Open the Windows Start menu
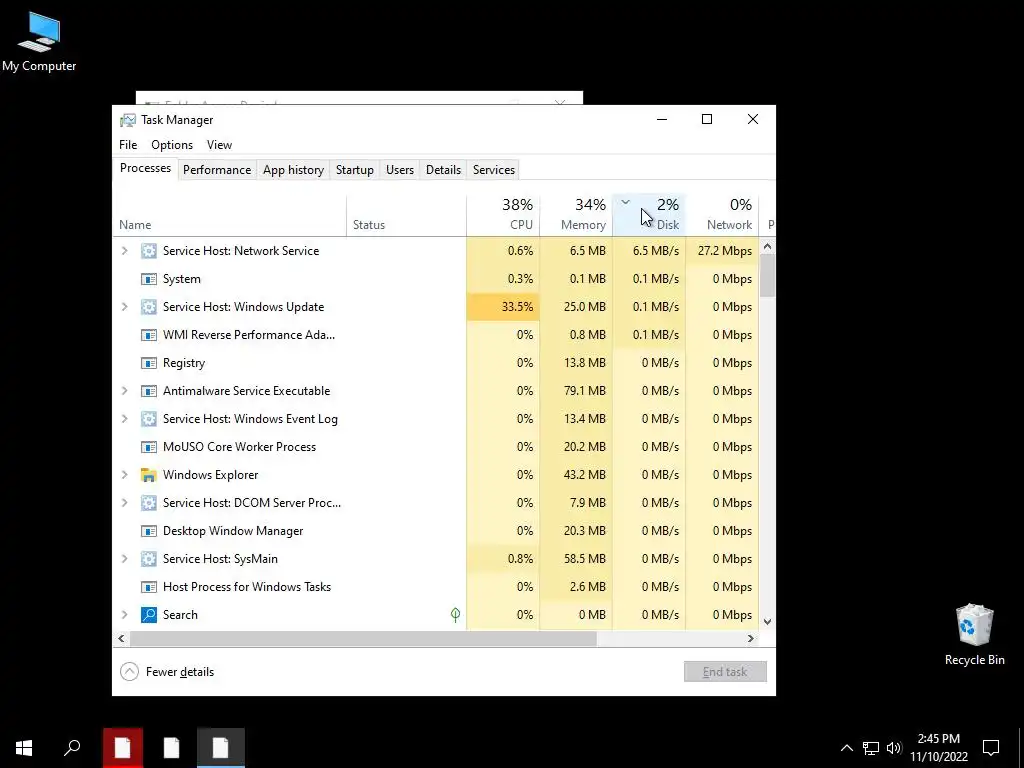 pos(24,748)
